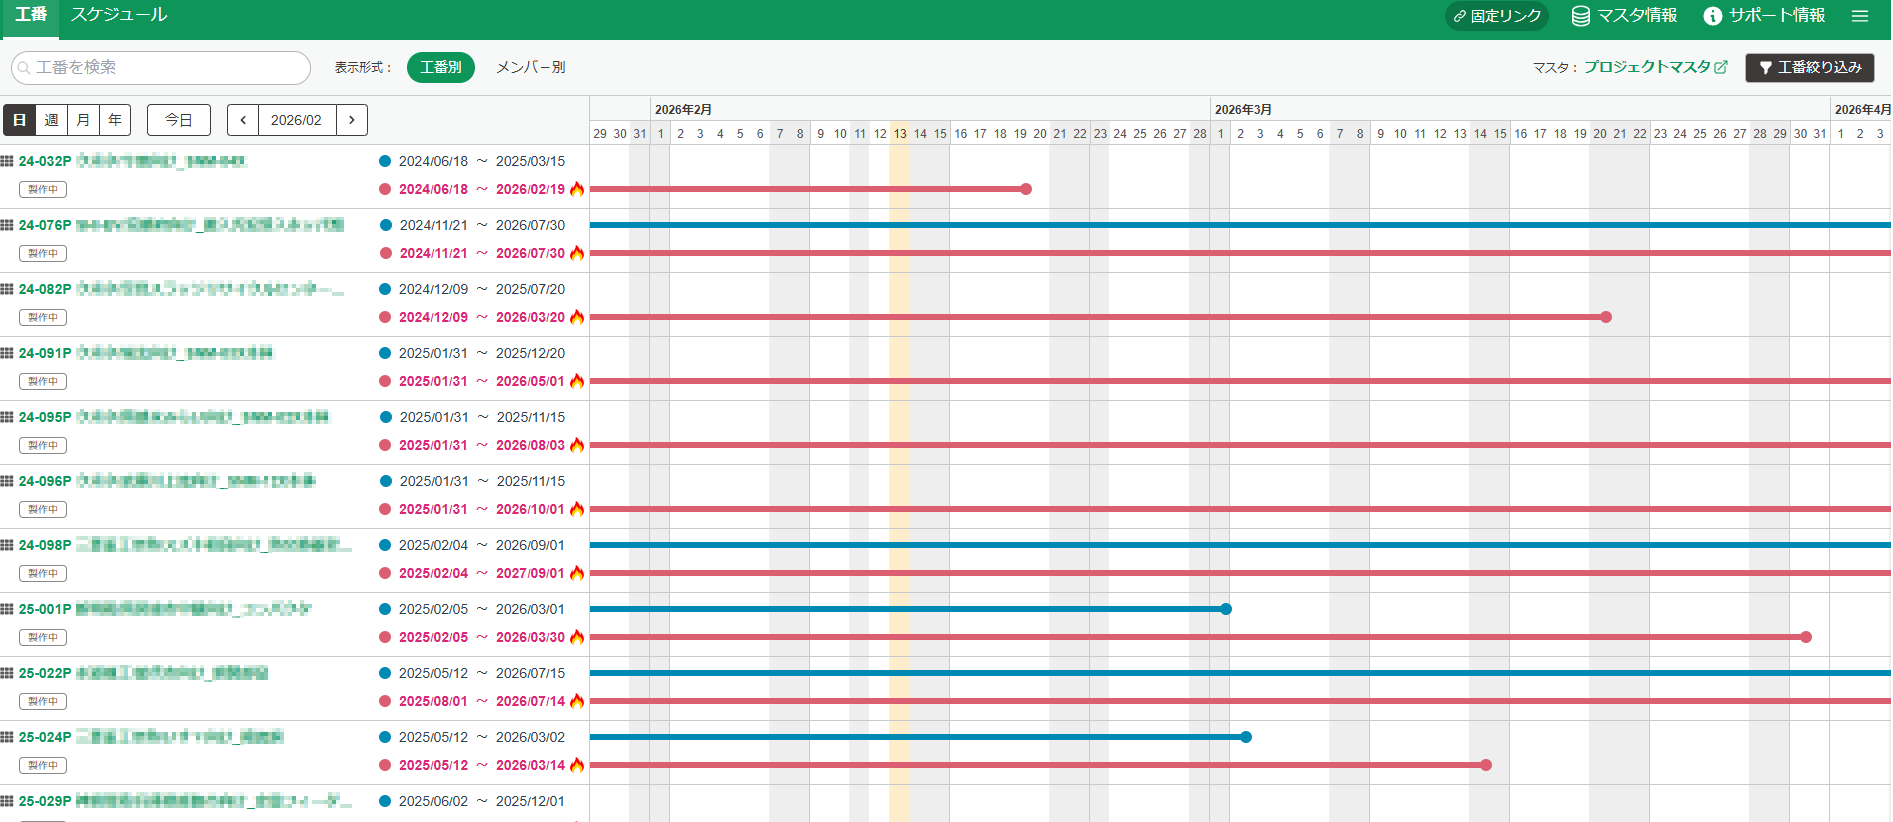Click the flame icon on 24-095P row

tap(577, 445)
